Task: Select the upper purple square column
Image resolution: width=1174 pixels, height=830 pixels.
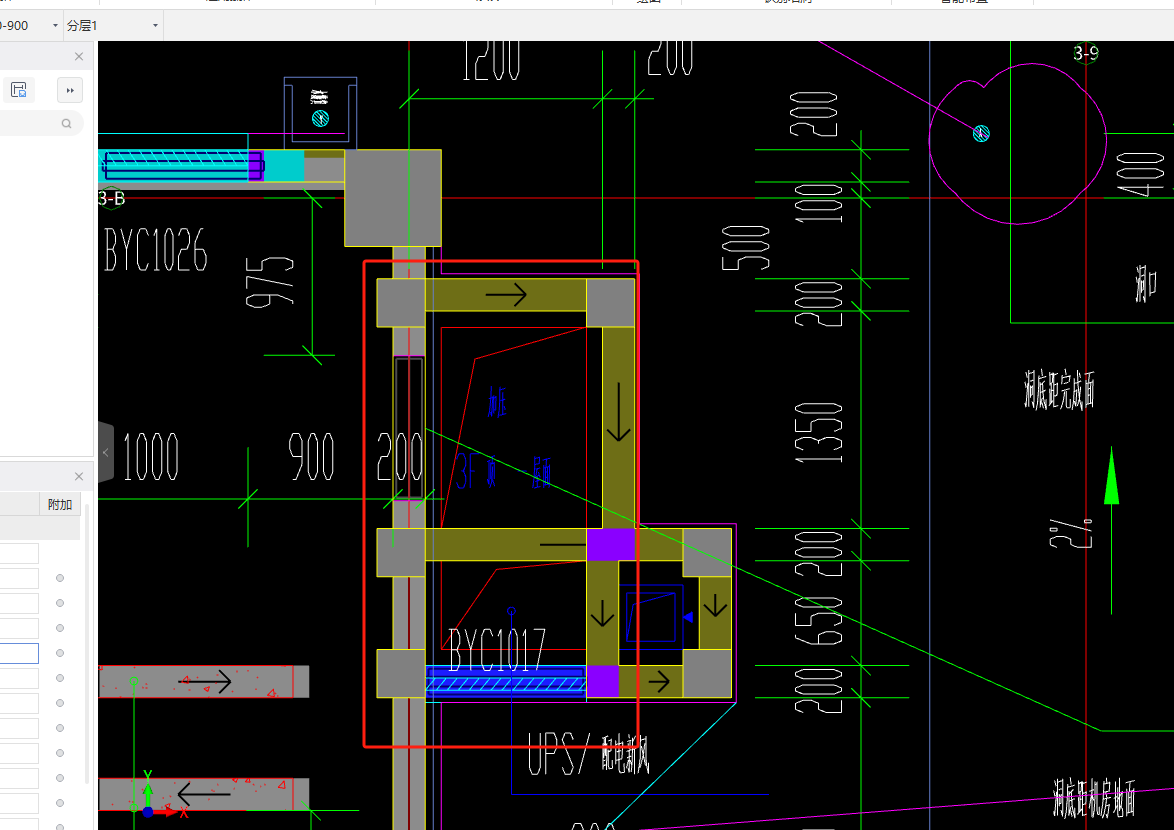Action: click(610, 545)
